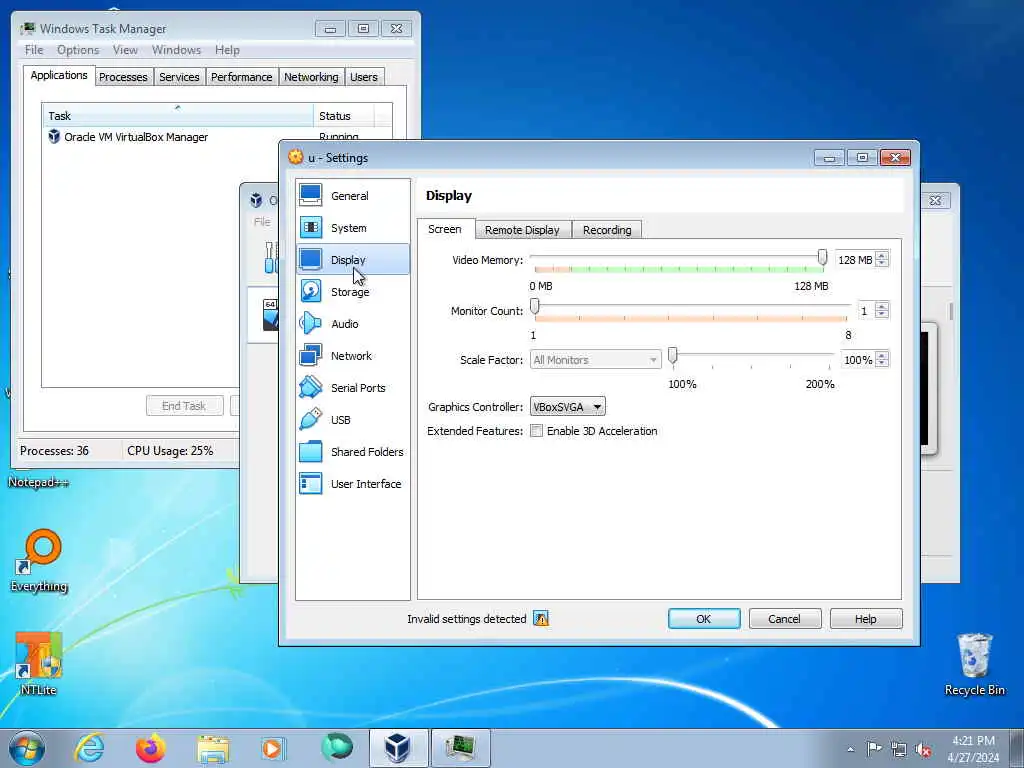The height and width of the screenshot is (768, 1024).
Task: Select the Display category icon
Action: coord(311,259)
